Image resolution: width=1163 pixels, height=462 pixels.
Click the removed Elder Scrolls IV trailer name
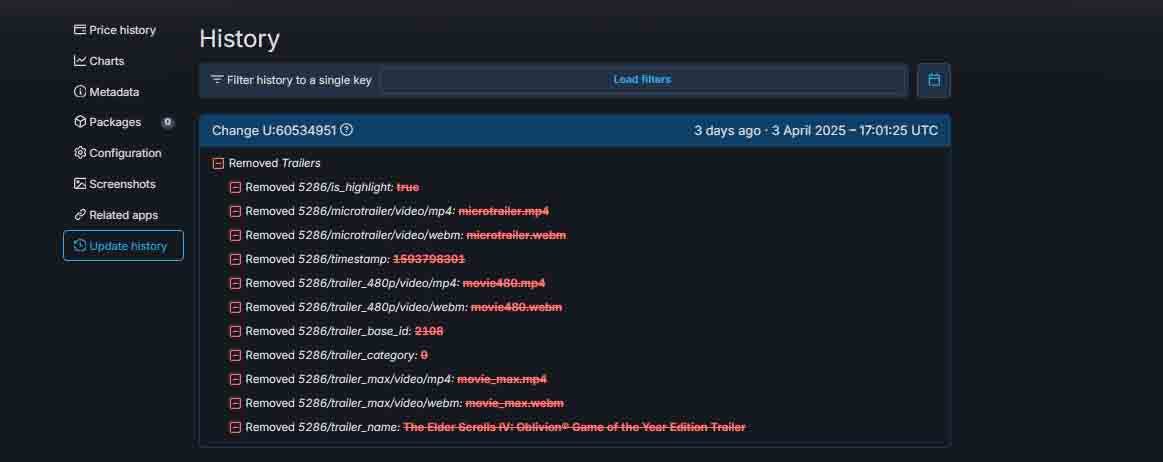[574, 427]
